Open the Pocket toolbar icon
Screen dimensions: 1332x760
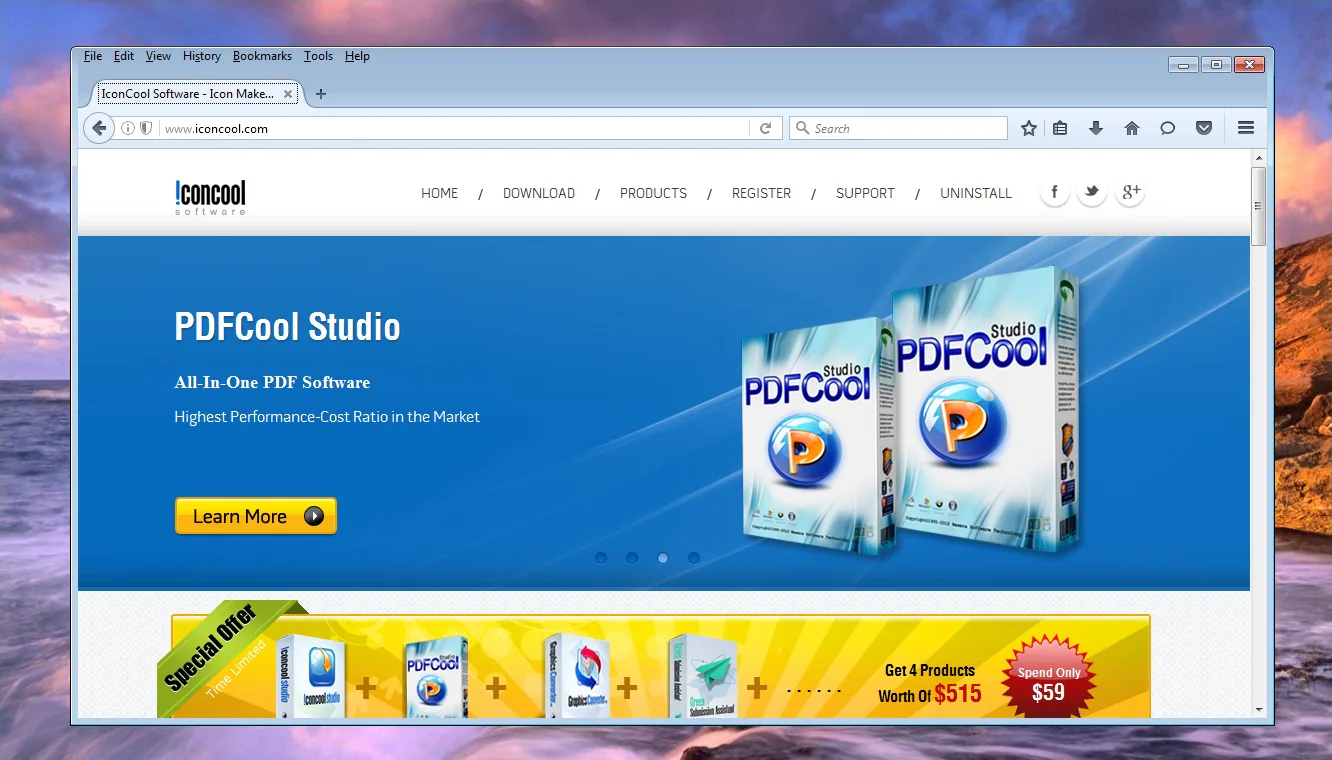tap(1204, 128)
